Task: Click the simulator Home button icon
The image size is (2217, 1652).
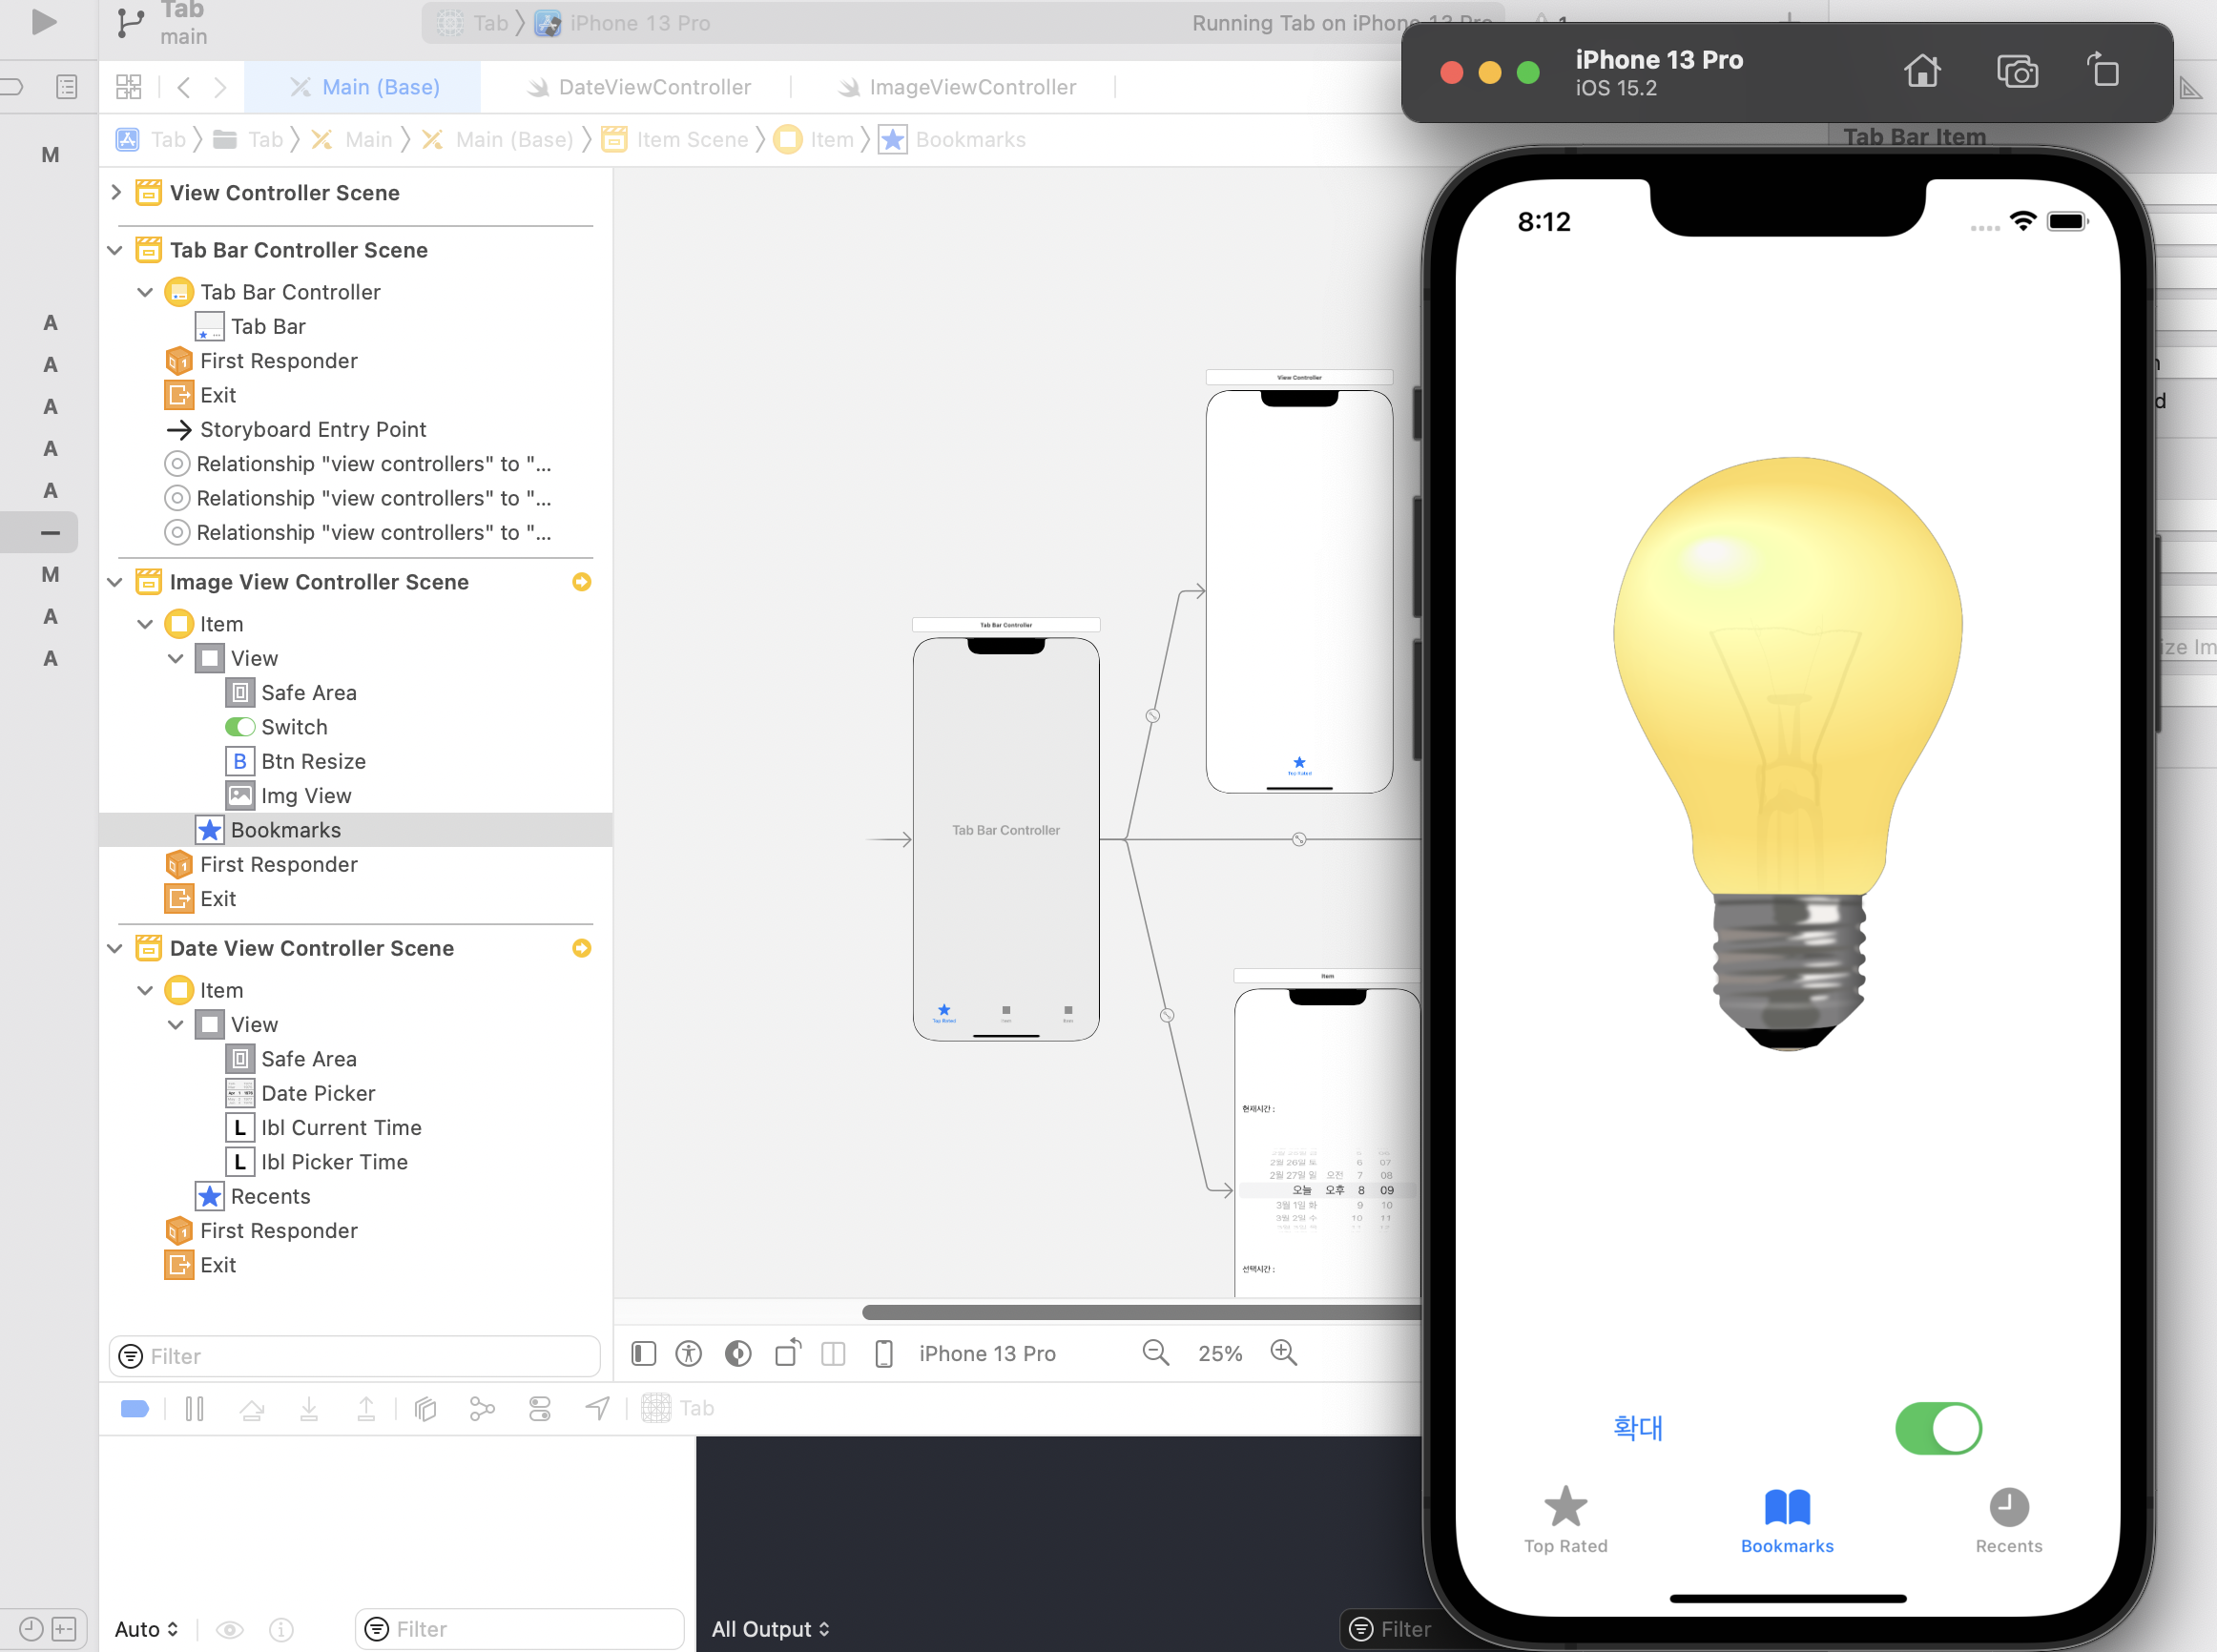Action: (x=1921, y=72)
